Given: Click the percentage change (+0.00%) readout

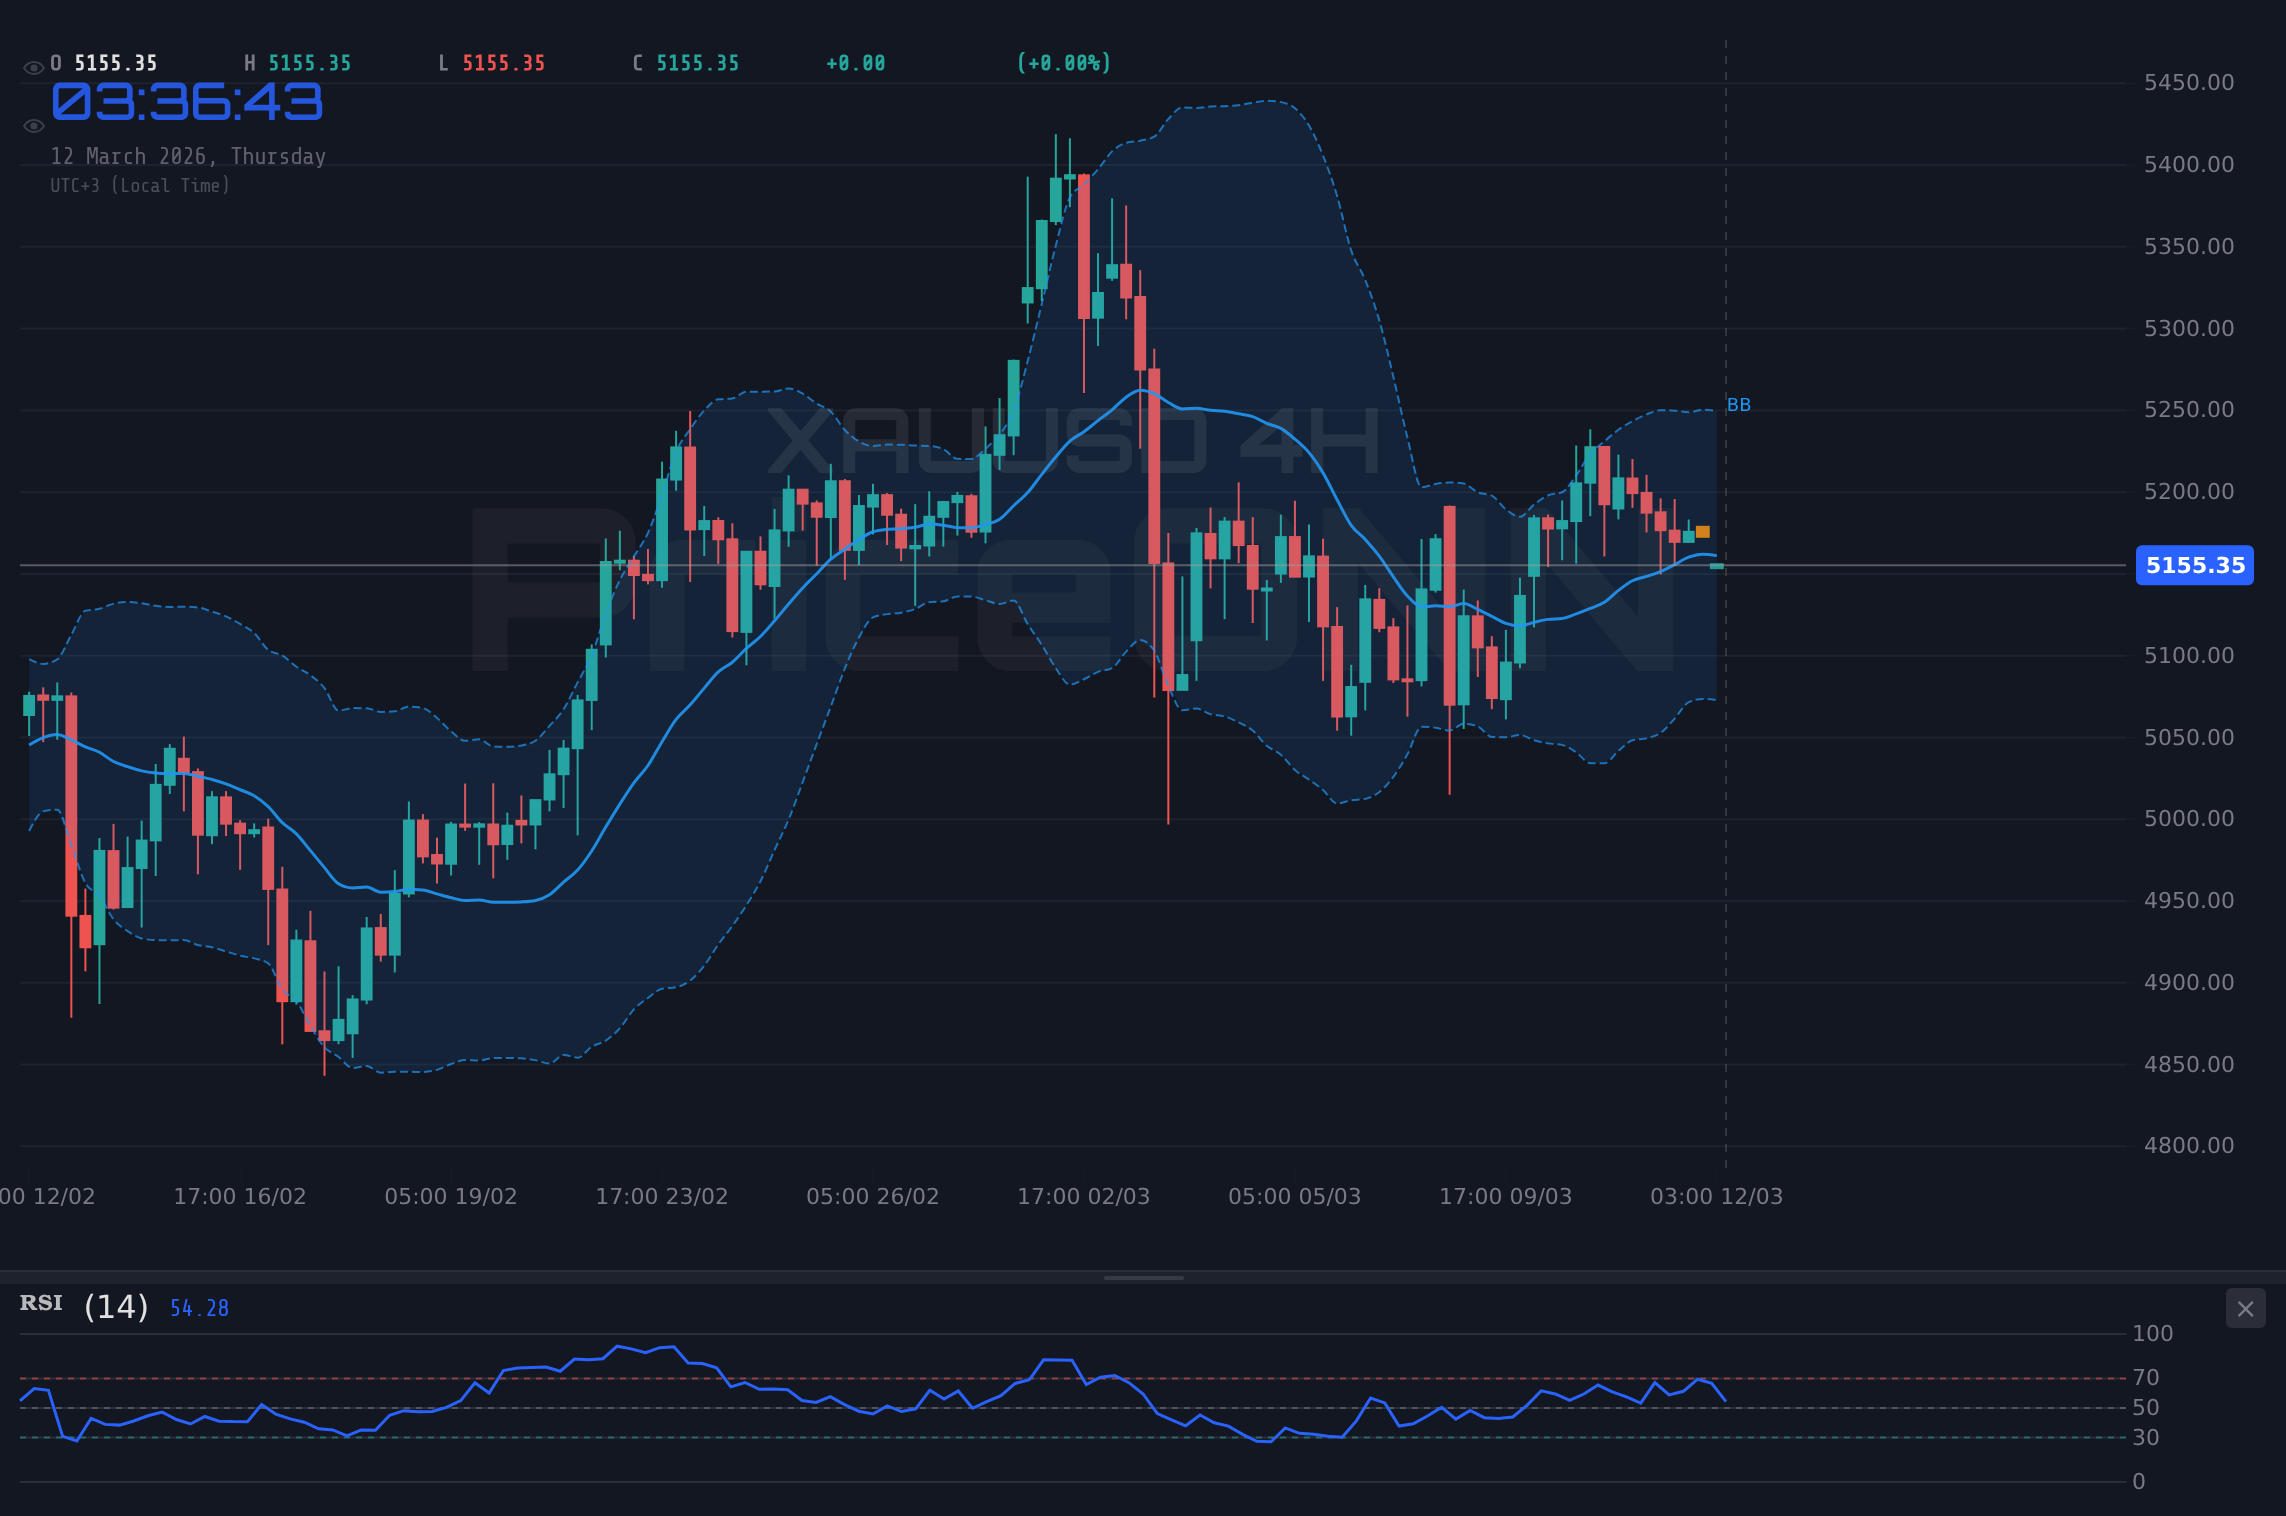Looking at the screenshot, I should (1063, 62).
